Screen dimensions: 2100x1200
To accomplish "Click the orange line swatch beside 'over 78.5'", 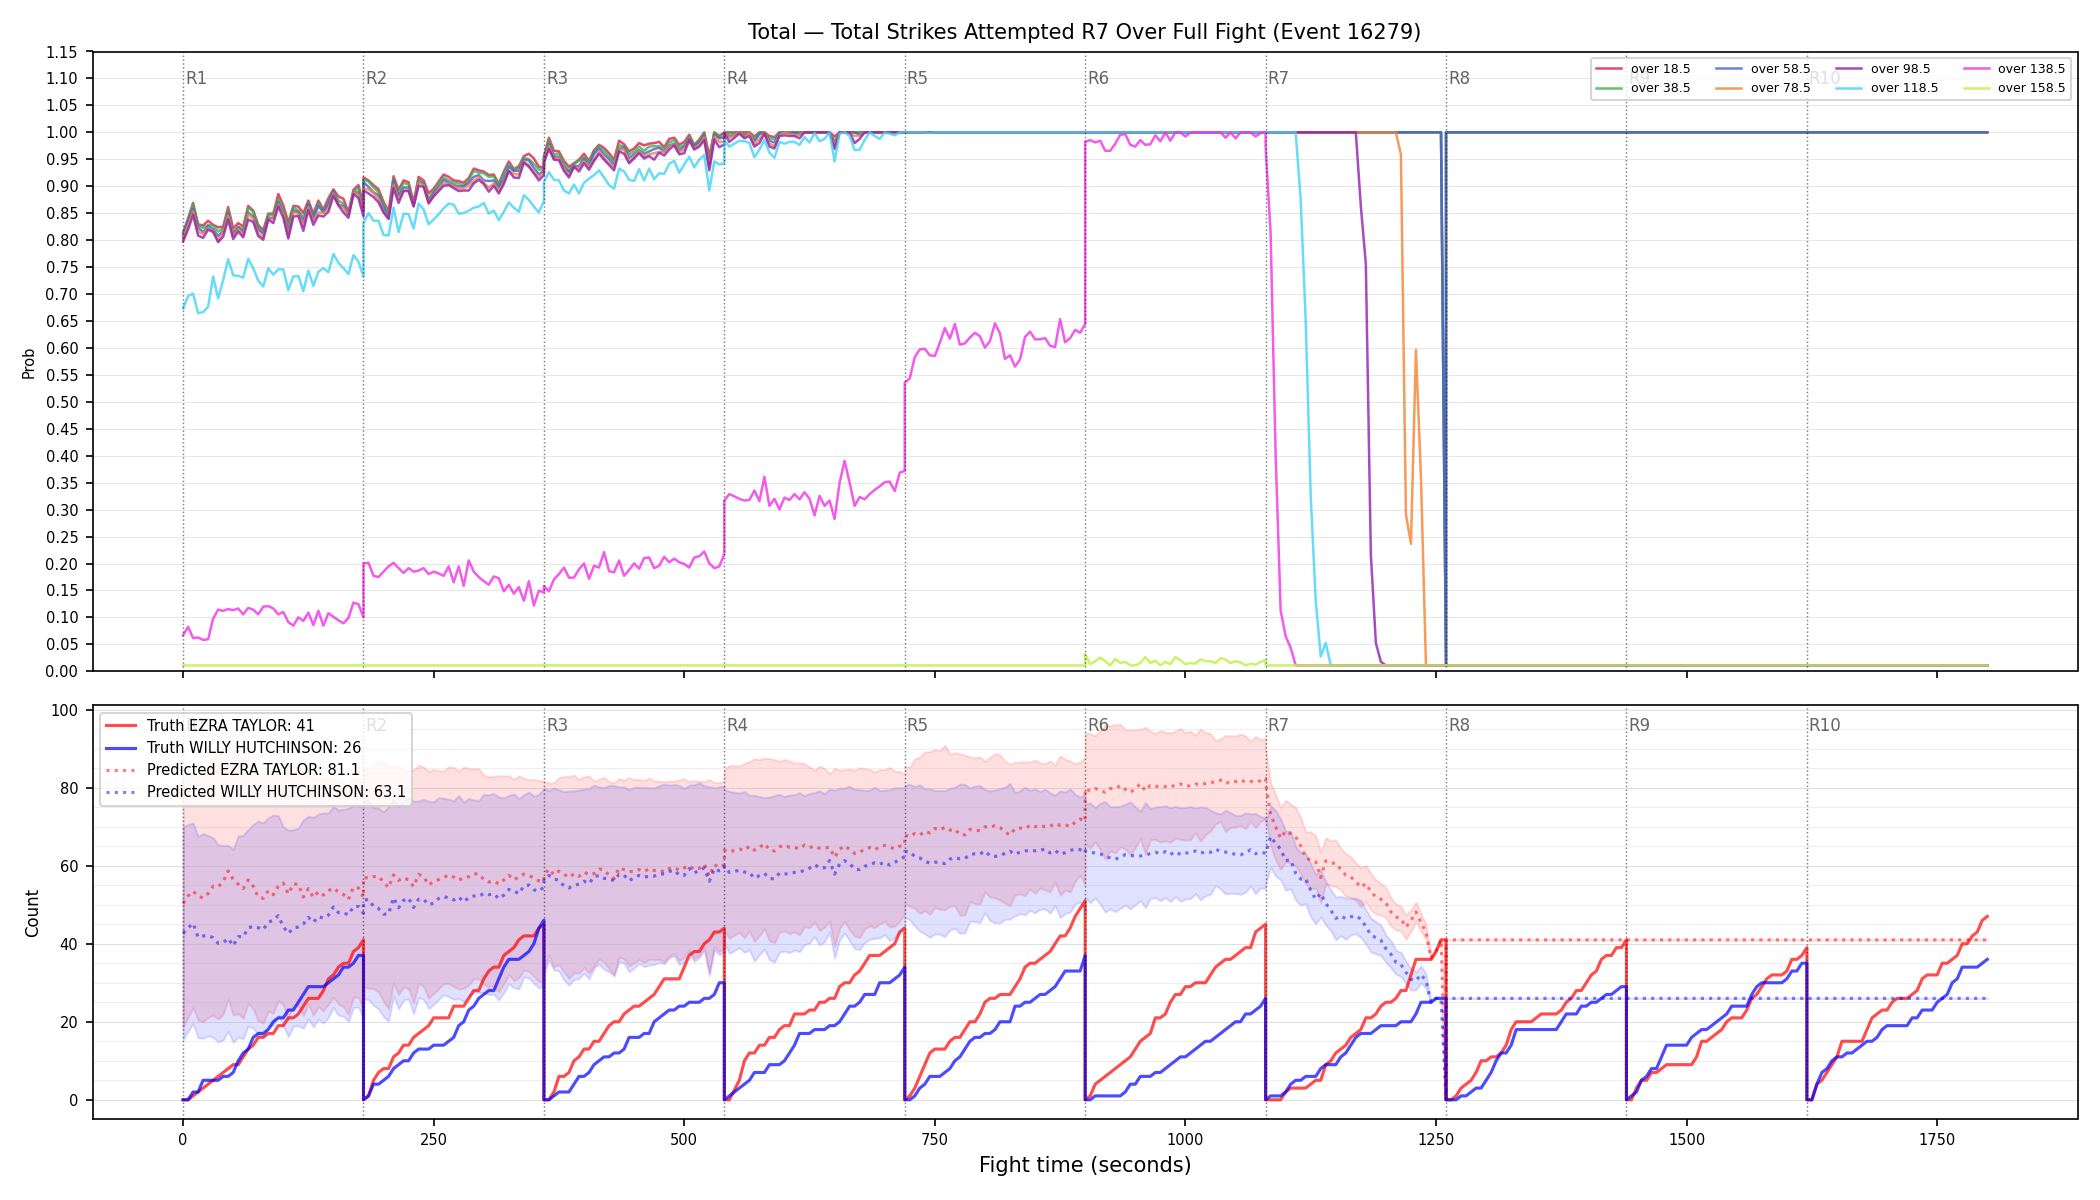I will click(x=1730, y=88).
